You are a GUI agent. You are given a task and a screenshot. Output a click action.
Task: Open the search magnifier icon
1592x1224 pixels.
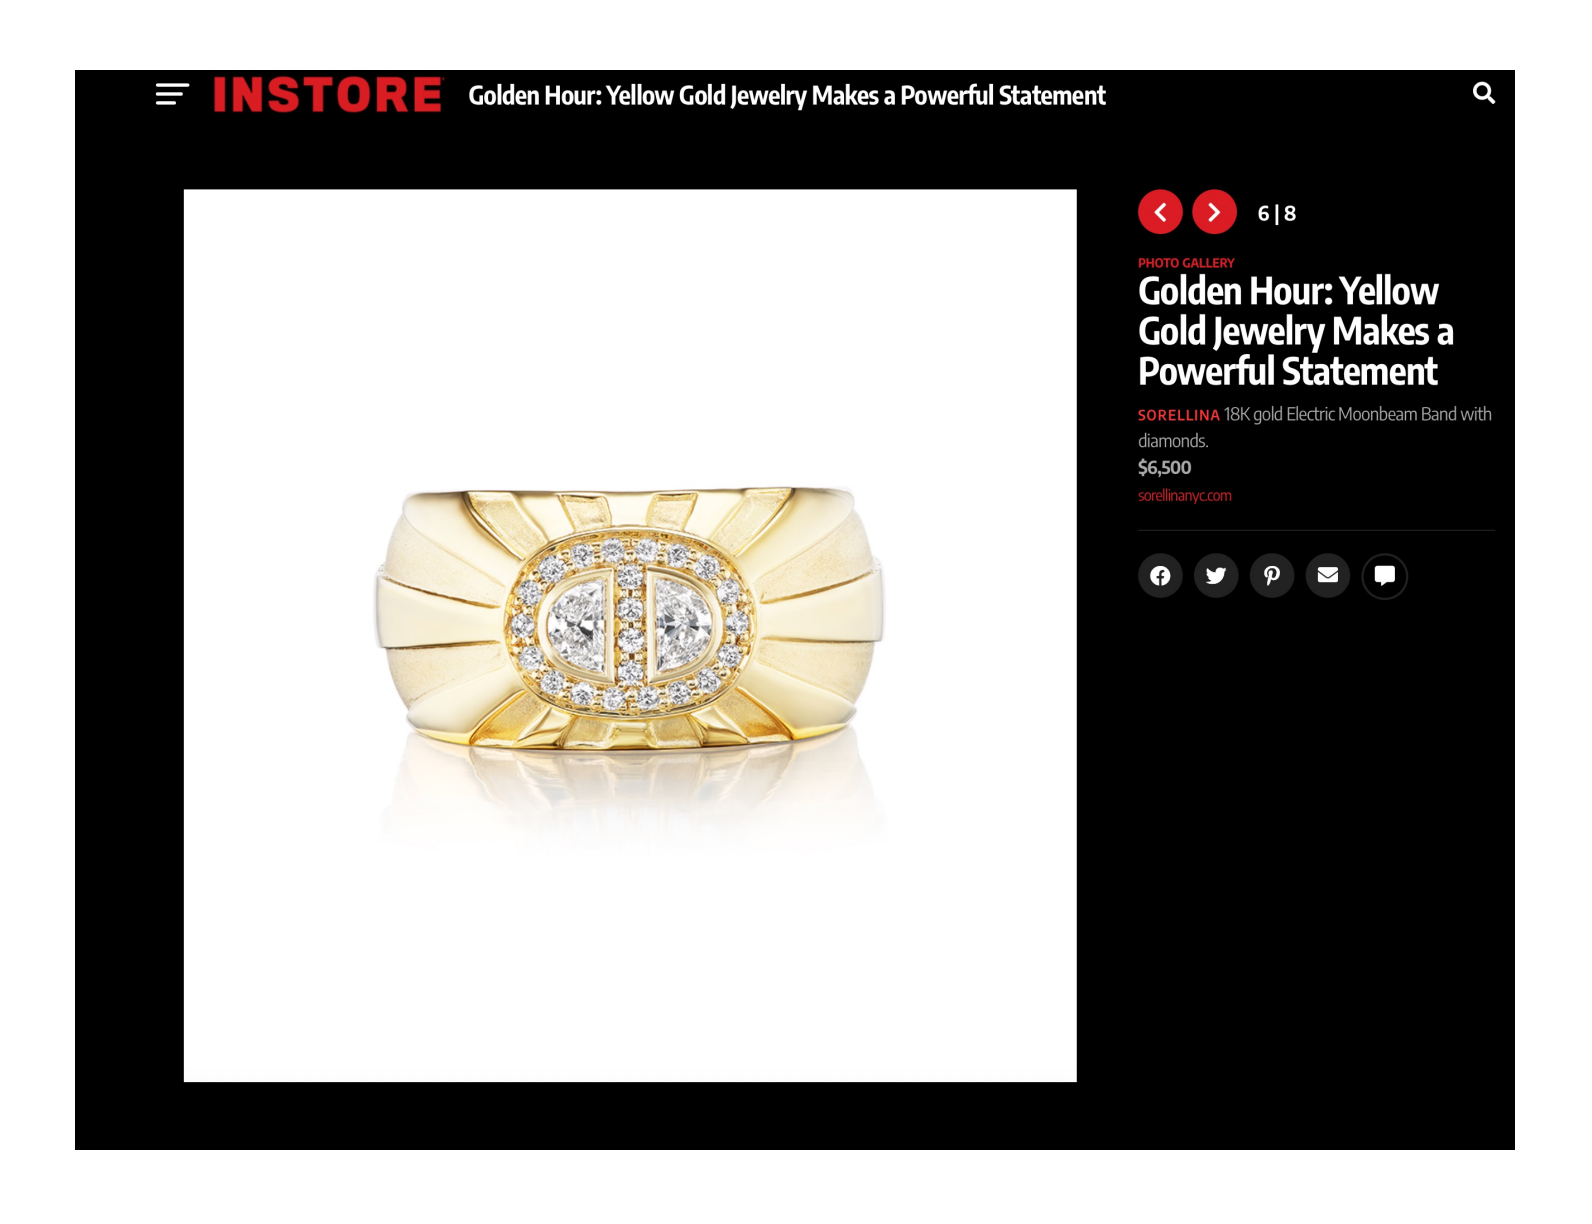click(x=1484, y=93)
